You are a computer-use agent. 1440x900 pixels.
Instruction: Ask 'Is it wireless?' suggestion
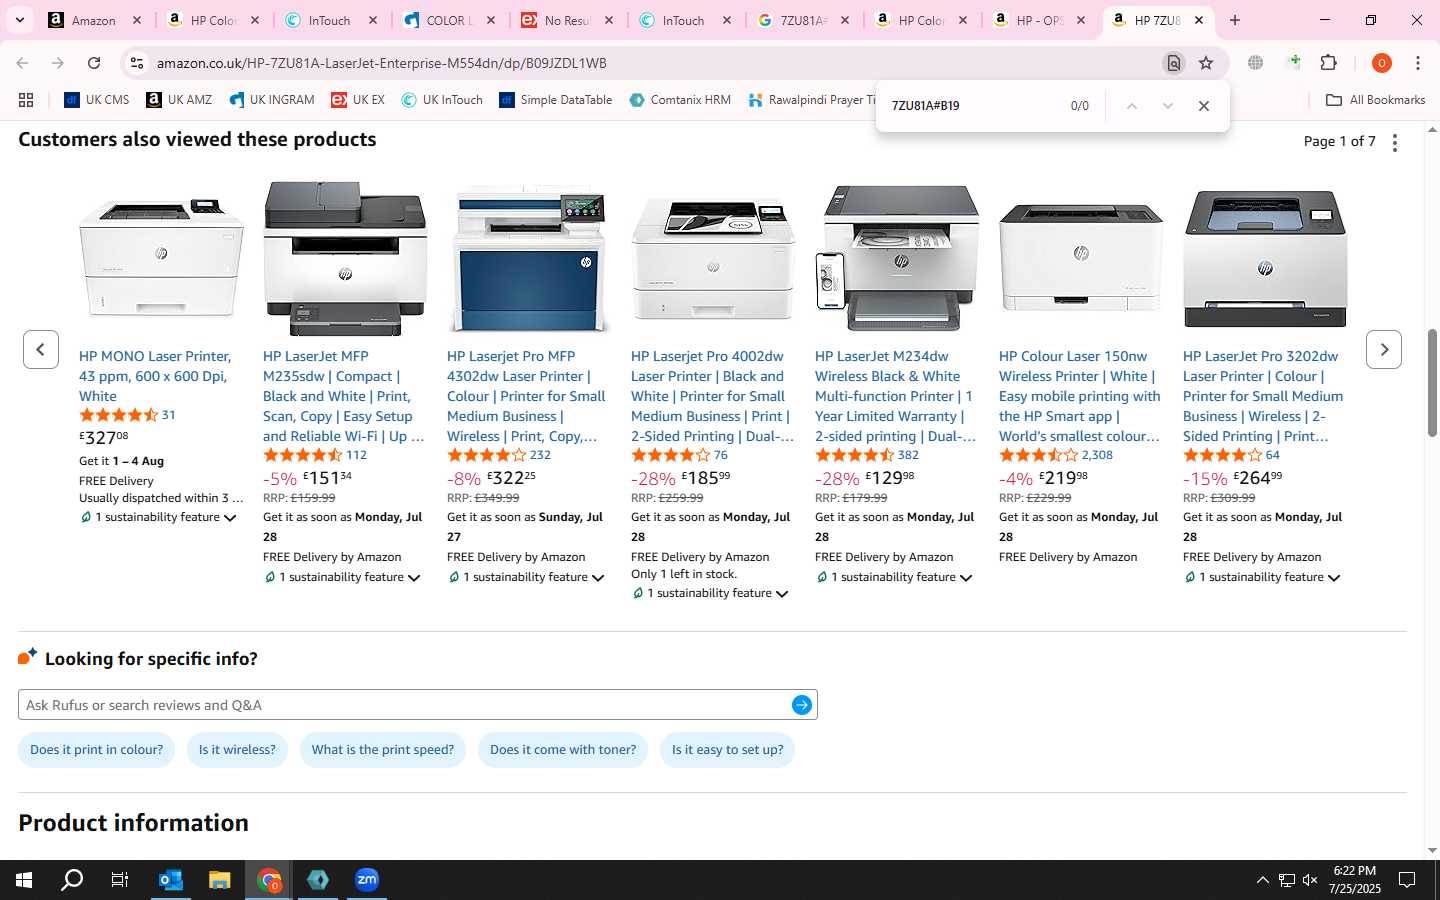pyautogui.click(x=237, y=749)
